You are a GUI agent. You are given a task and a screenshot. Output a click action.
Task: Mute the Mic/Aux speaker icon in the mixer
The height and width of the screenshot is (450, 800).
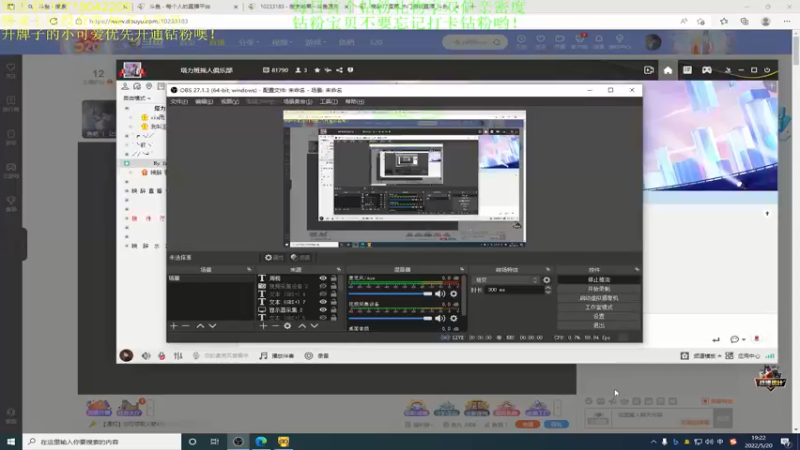coord(440,294)
